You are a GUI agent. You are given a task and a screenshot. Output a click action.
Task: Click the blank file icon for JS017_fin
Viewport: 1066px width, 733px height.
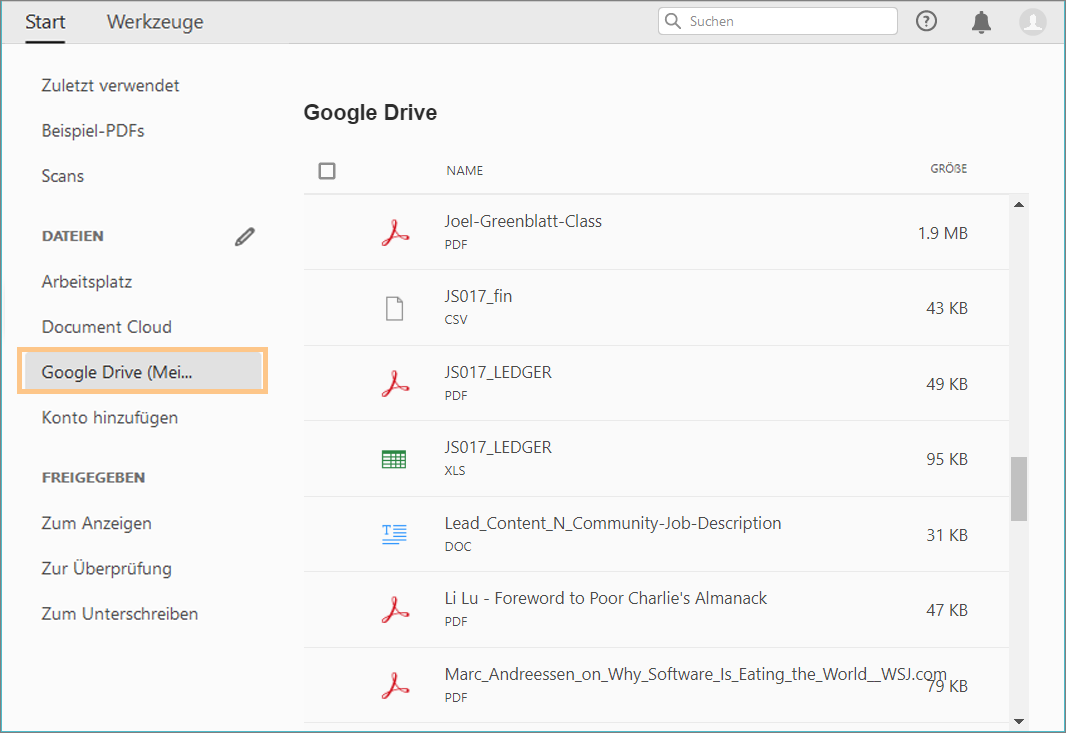pyautogui.click(x=395, y=308)
